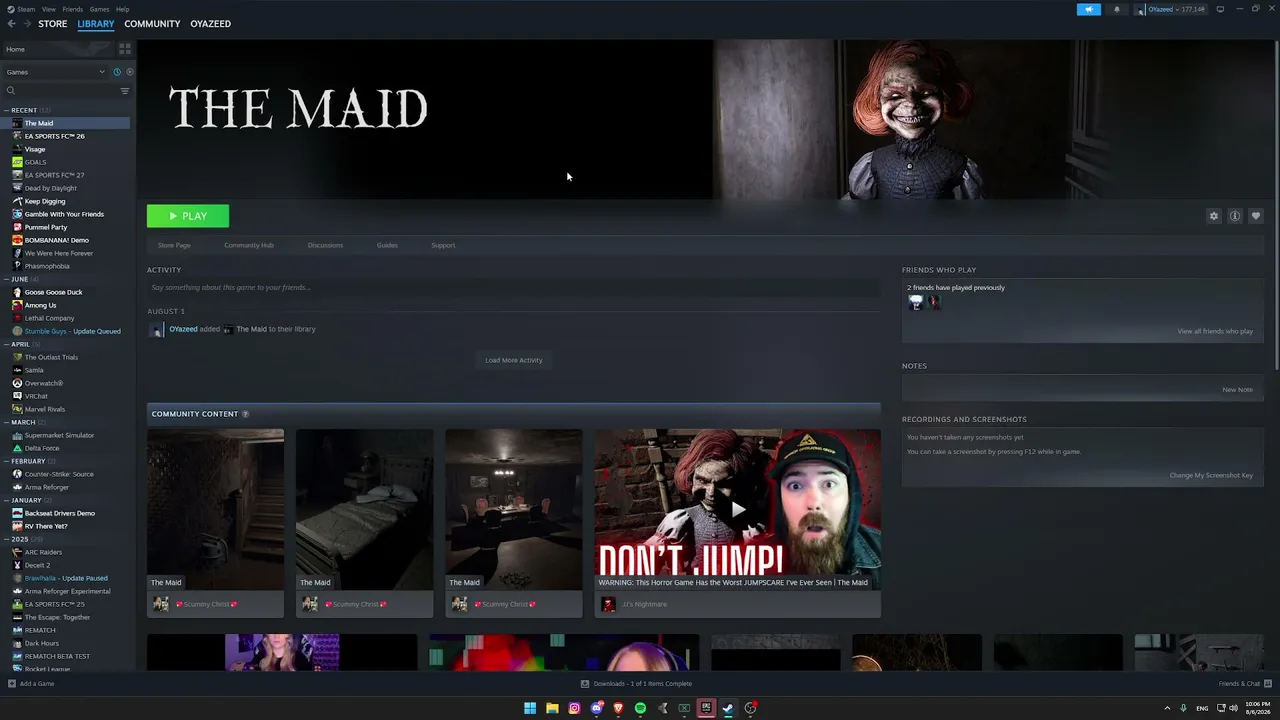Open Epic Games Launcher on taskbar
Viewport: 1280px width, 720px height.
pyautogui.click(x=706, y=708)
